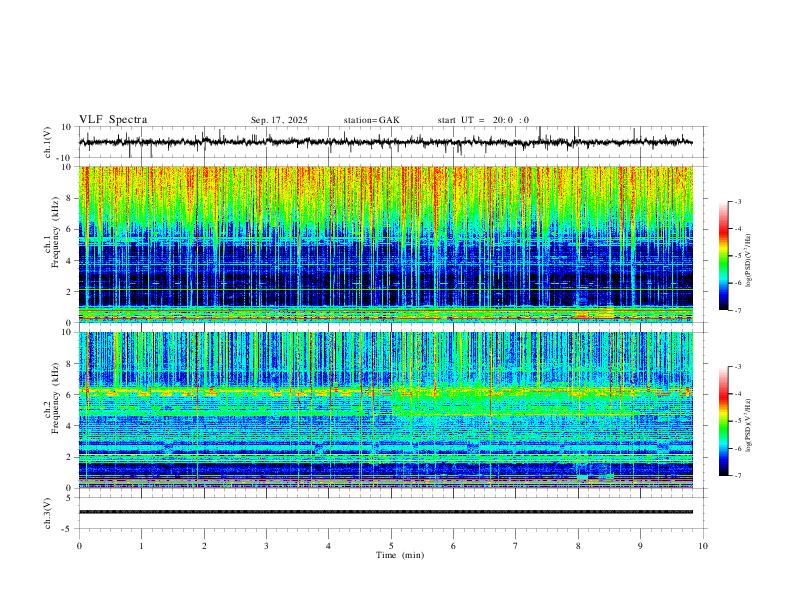Click the 'start UT = 20:0 :0' text
This screenshot has height=612, width=792.
click(483, 120)
